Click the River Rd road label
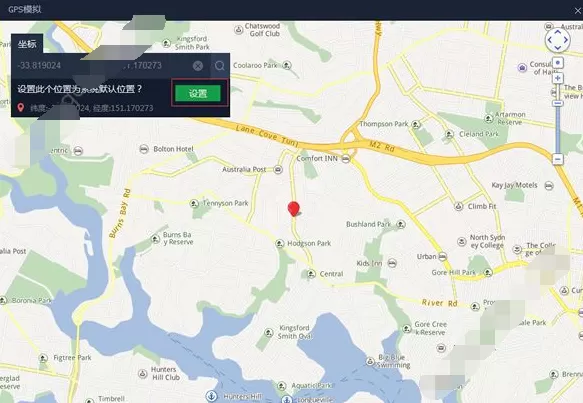 [439, 303]
